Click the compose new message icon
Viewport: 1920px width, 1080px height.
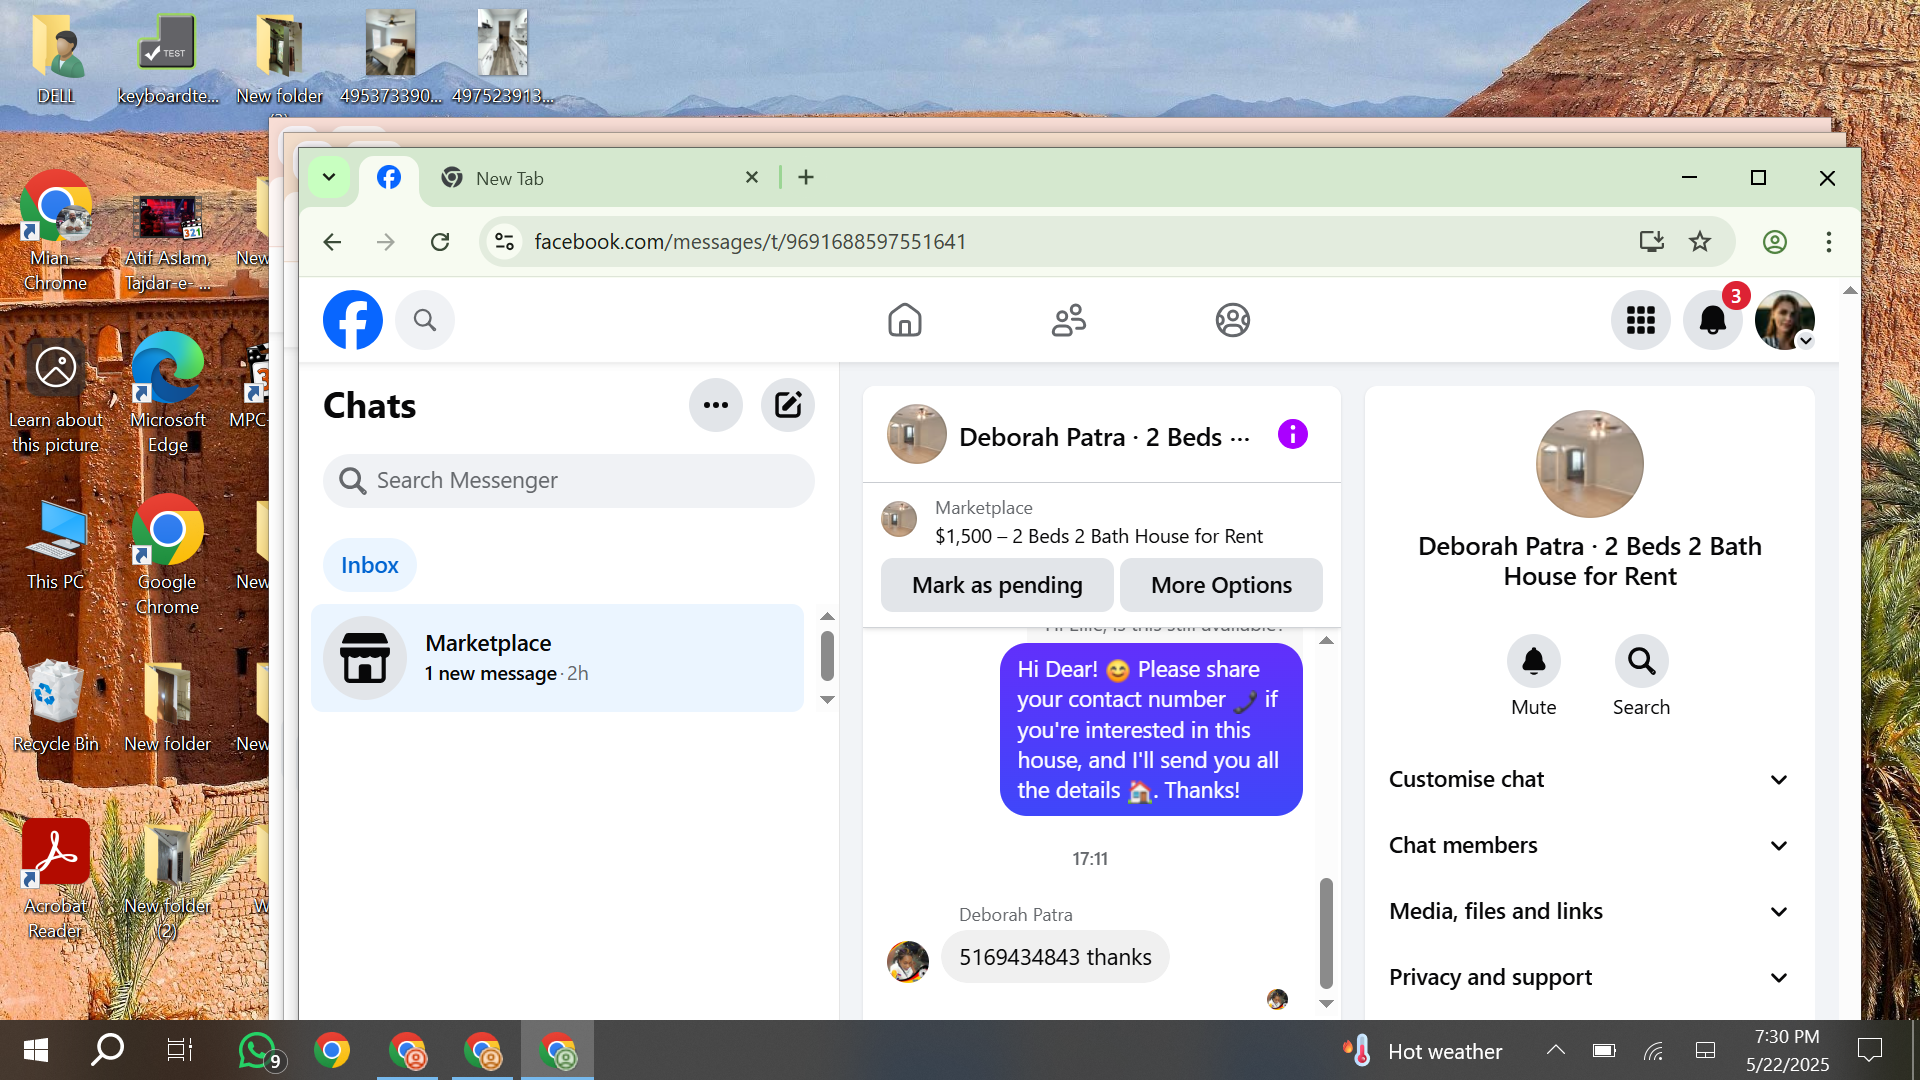click(x=788, y=405)
